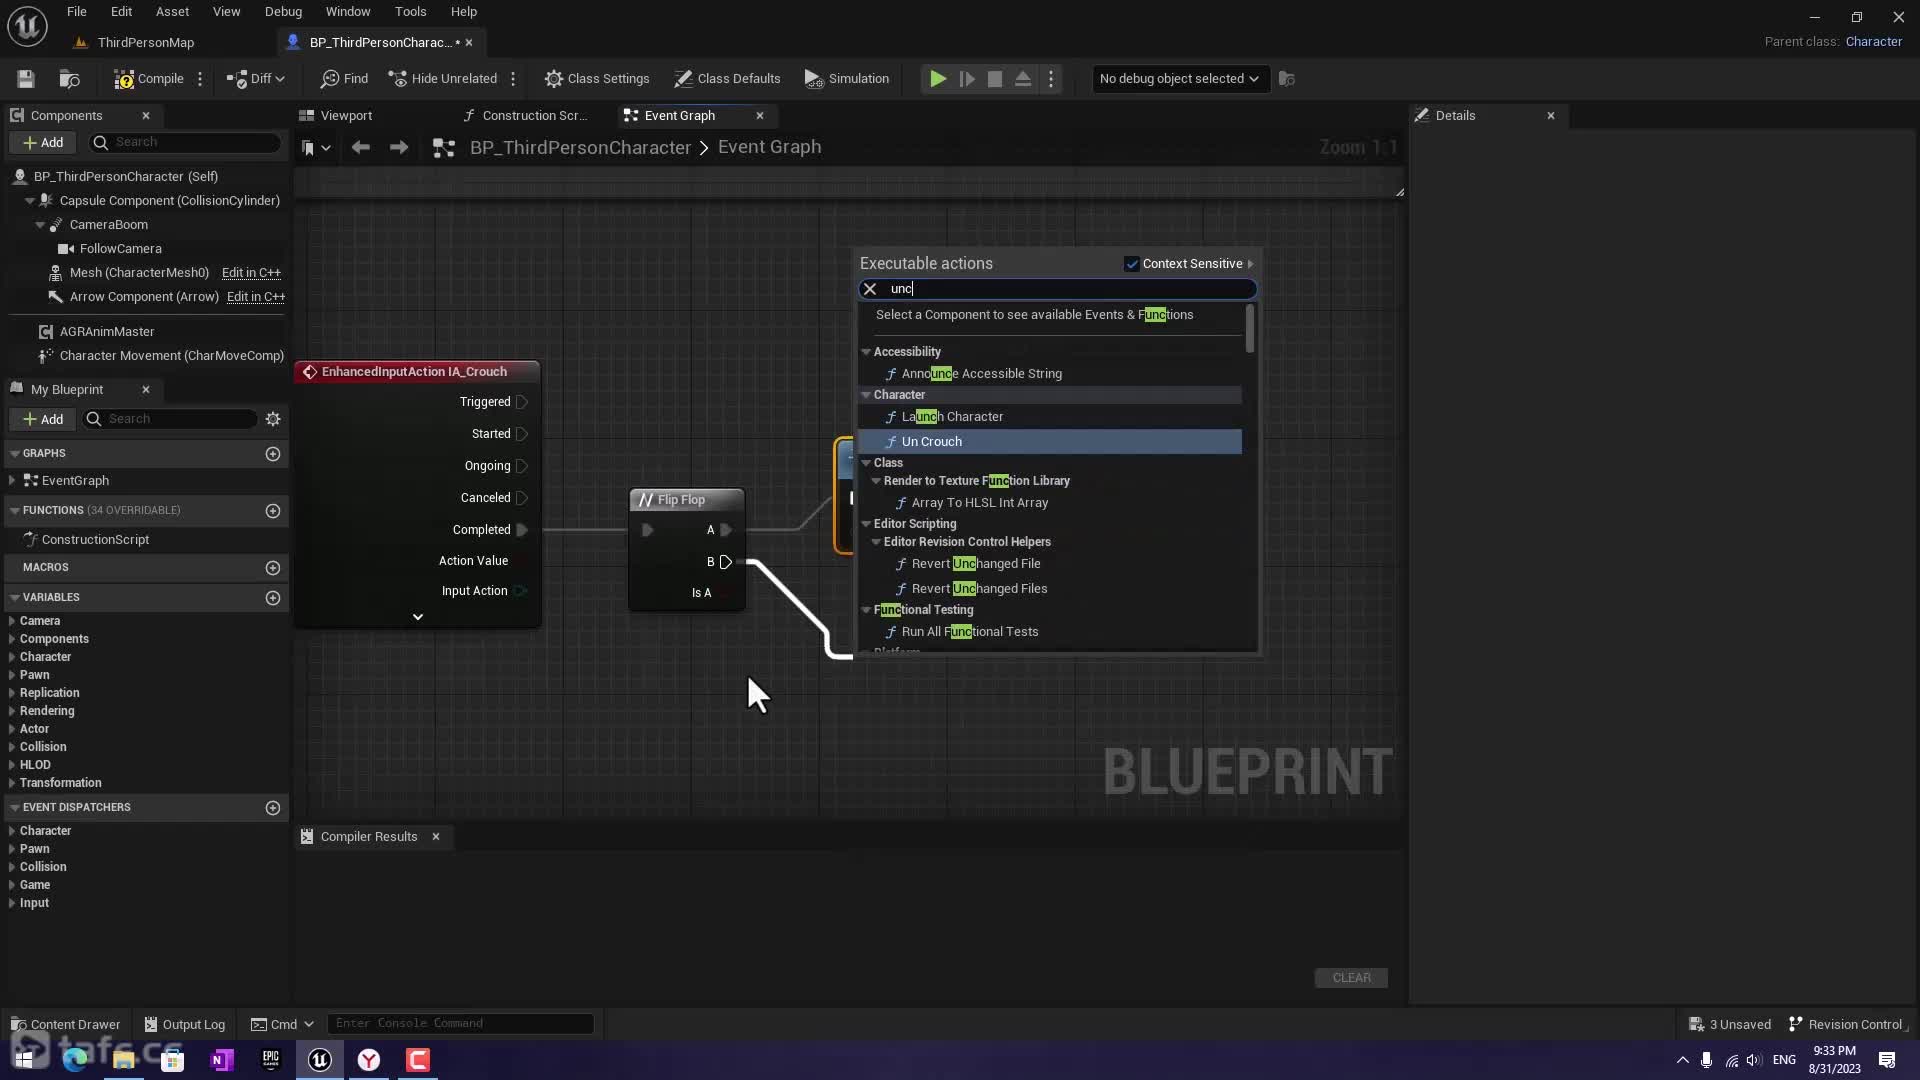Expand the Camera variables category
The height and width of the screenshot is (1080, 1920).
pyautogui.click(x=12, y=621)
